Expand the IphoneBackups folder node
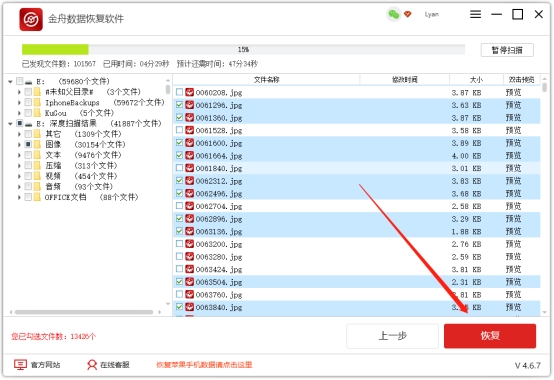 (19, 102)
